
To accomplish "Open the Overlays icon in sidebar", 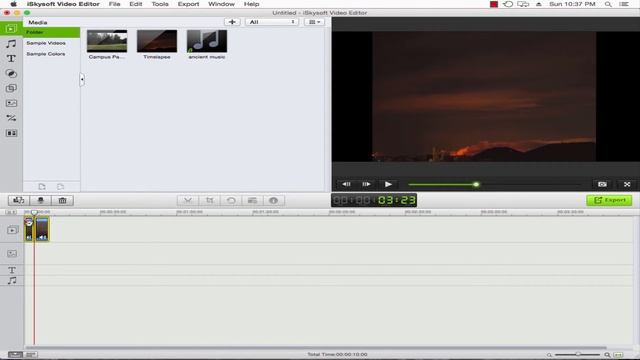I will 11,88.
